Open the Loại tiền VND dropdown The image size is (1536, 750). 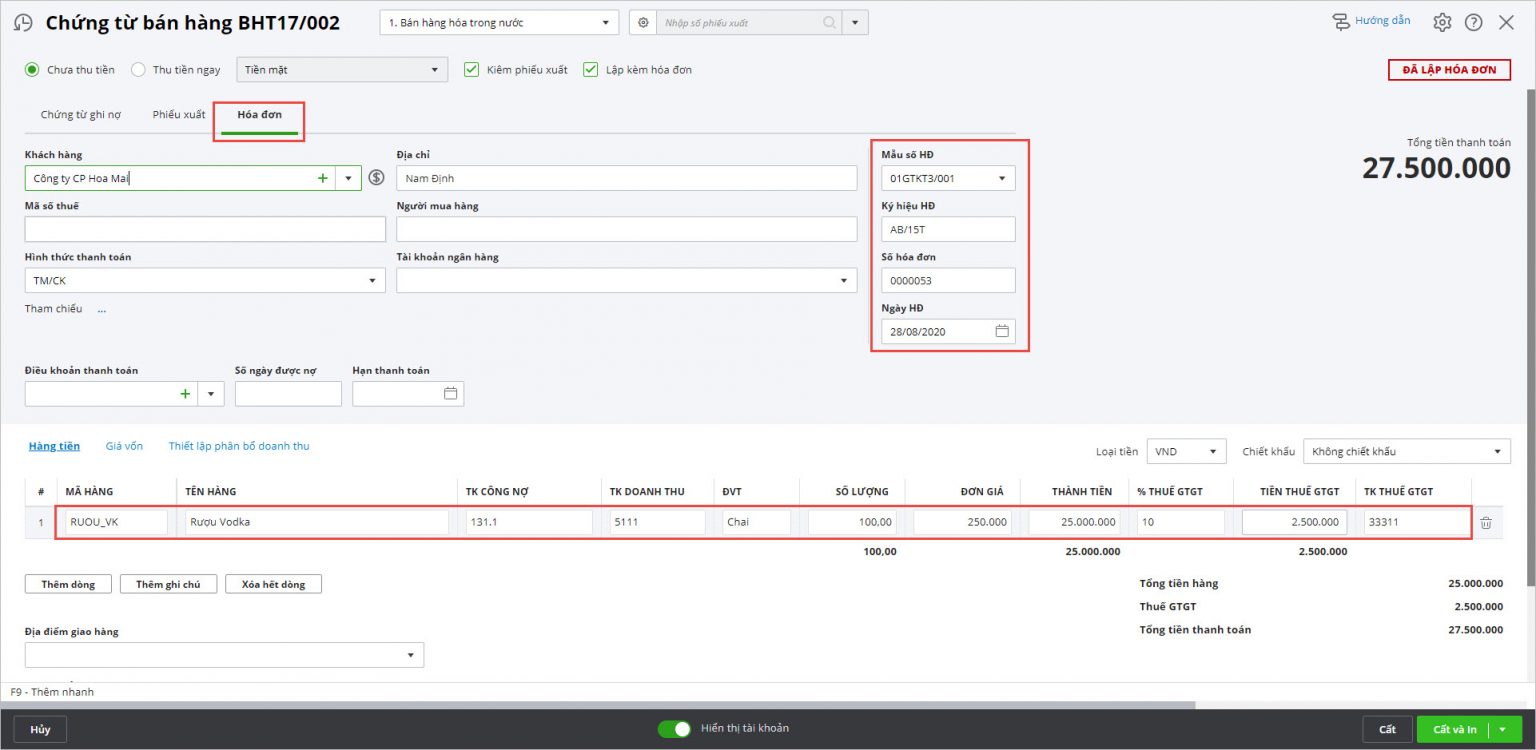pyautogui.click(x=1186, y=452)
